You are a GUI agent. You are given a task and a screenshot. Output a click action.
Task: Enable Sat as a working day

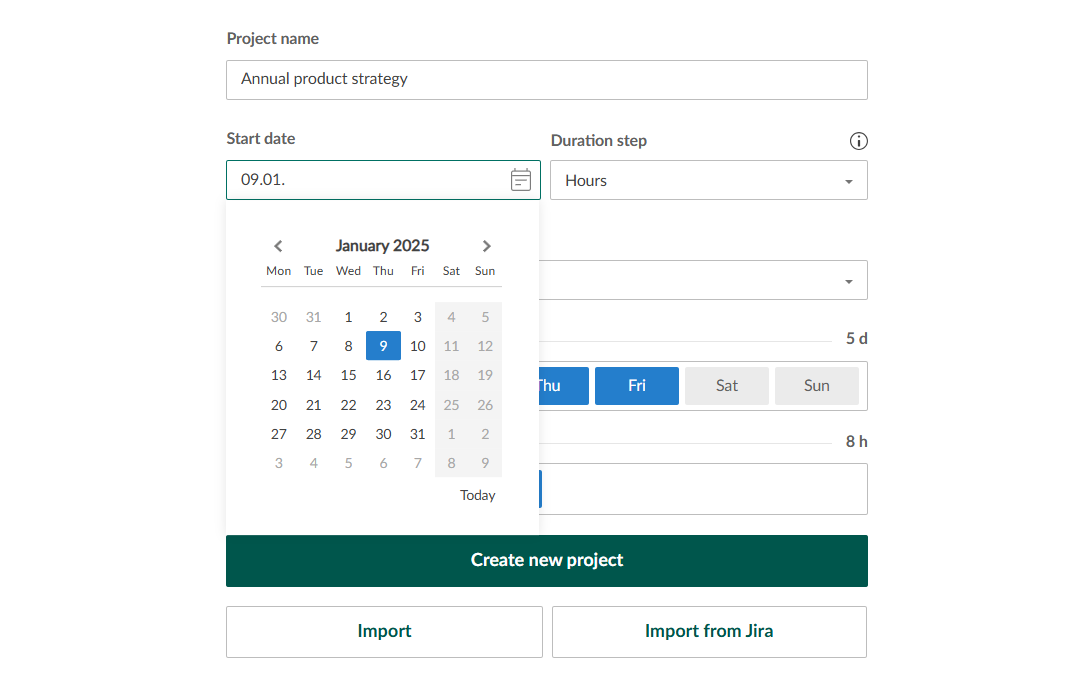[x=726, y=385]
